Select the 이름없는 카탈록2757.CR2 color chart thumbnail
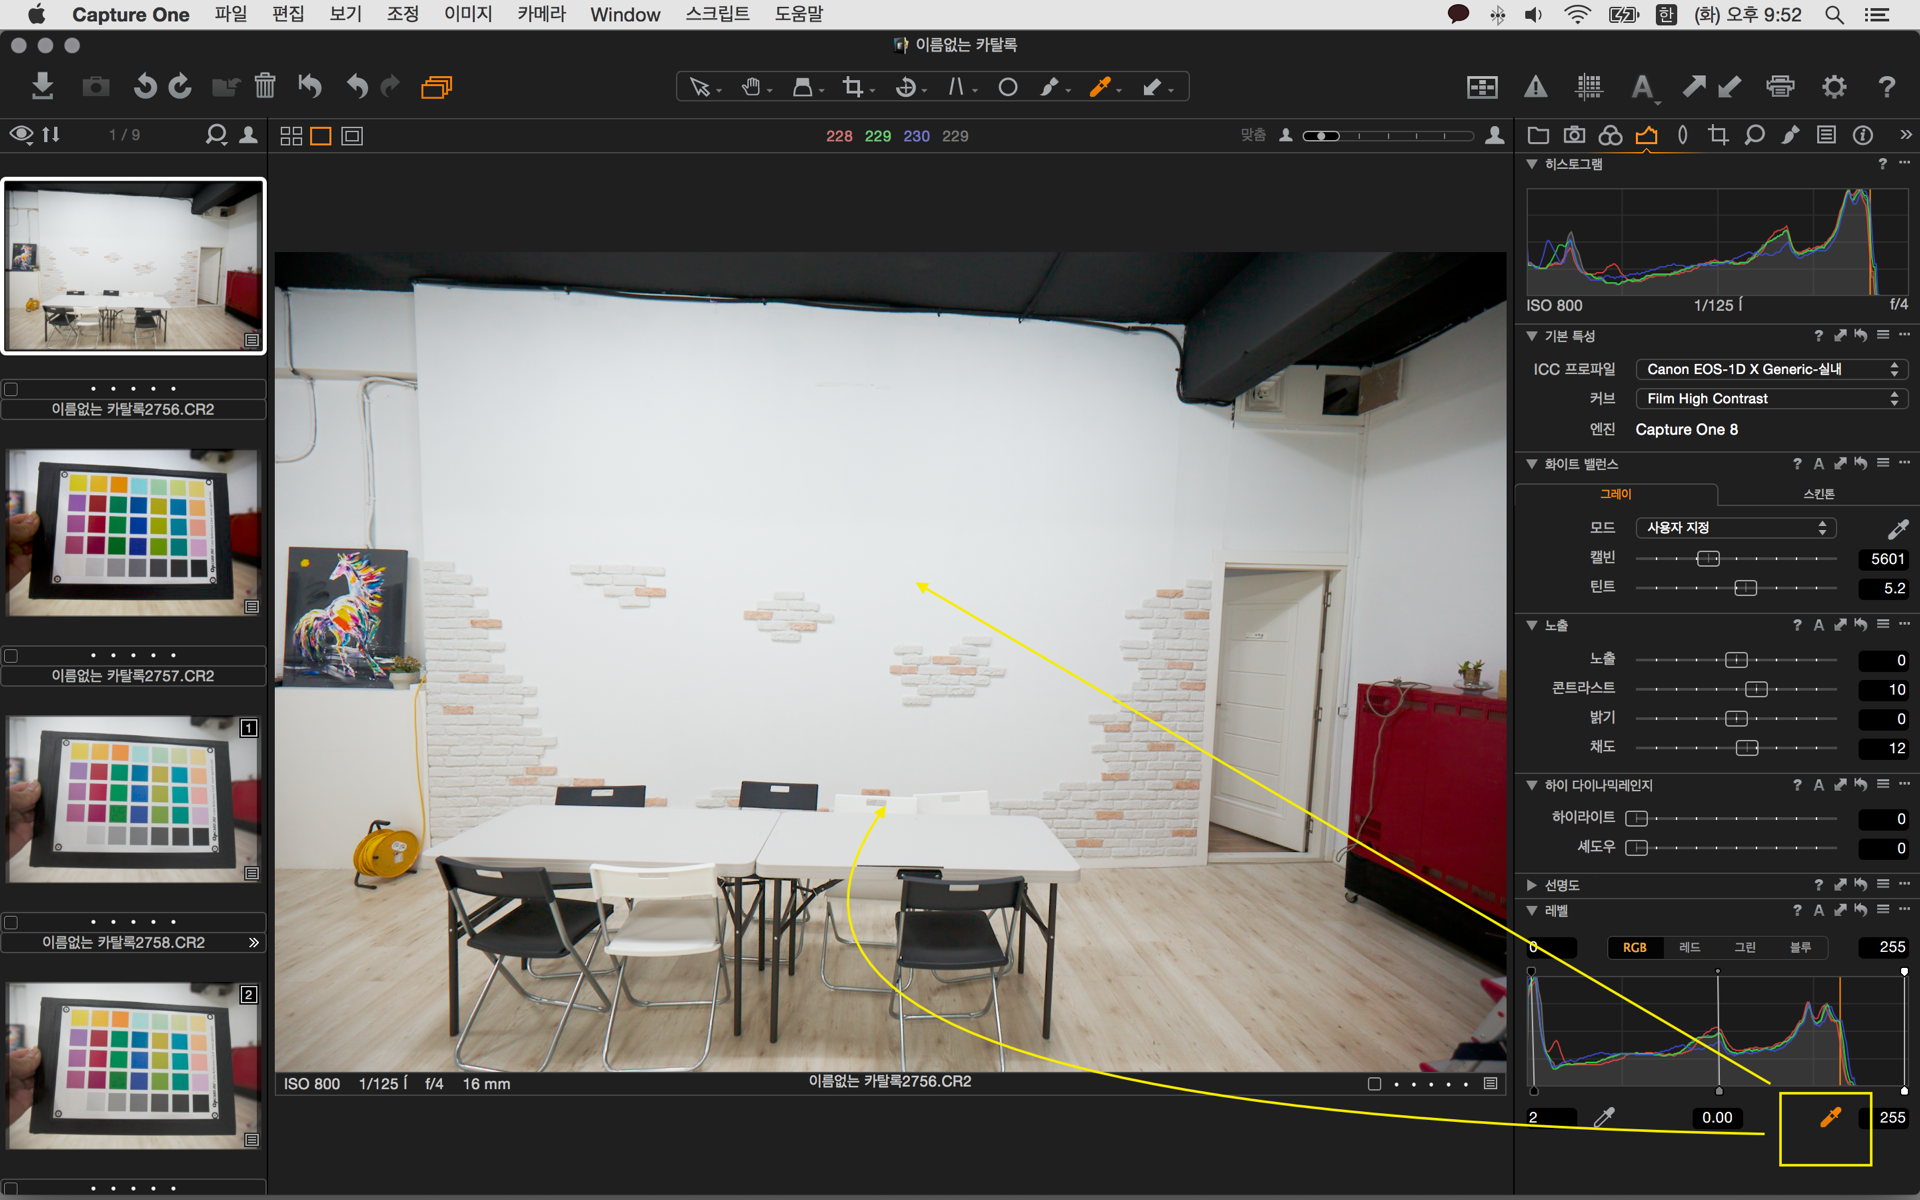The height and width of the screenshot is (1200, 1920). [133, 532]
